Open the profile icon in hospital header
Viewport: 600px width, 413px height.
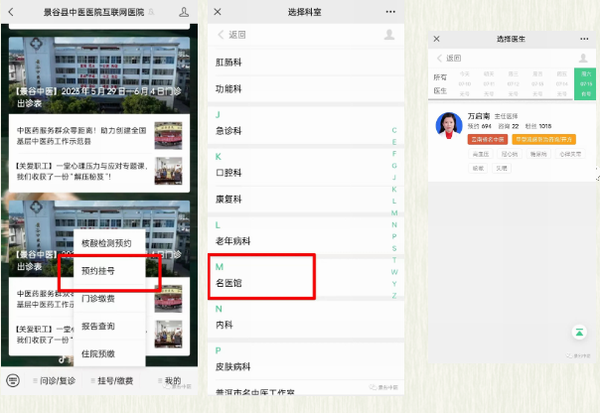tap(184, 12)
